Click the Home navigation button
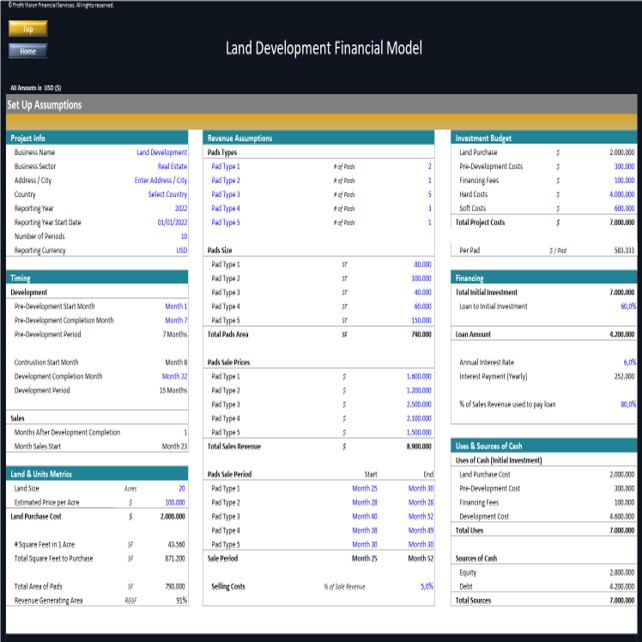 (27, 50)
